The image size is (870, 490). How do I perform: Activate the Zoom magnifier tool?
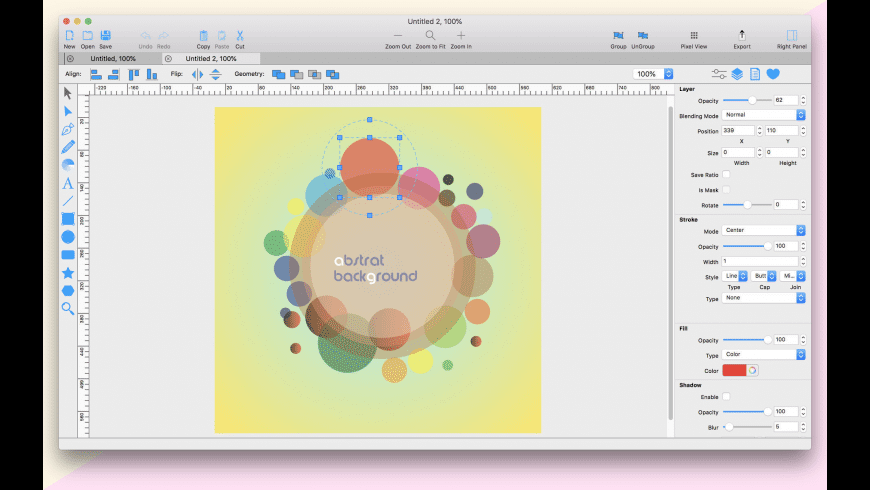(68, 308)
